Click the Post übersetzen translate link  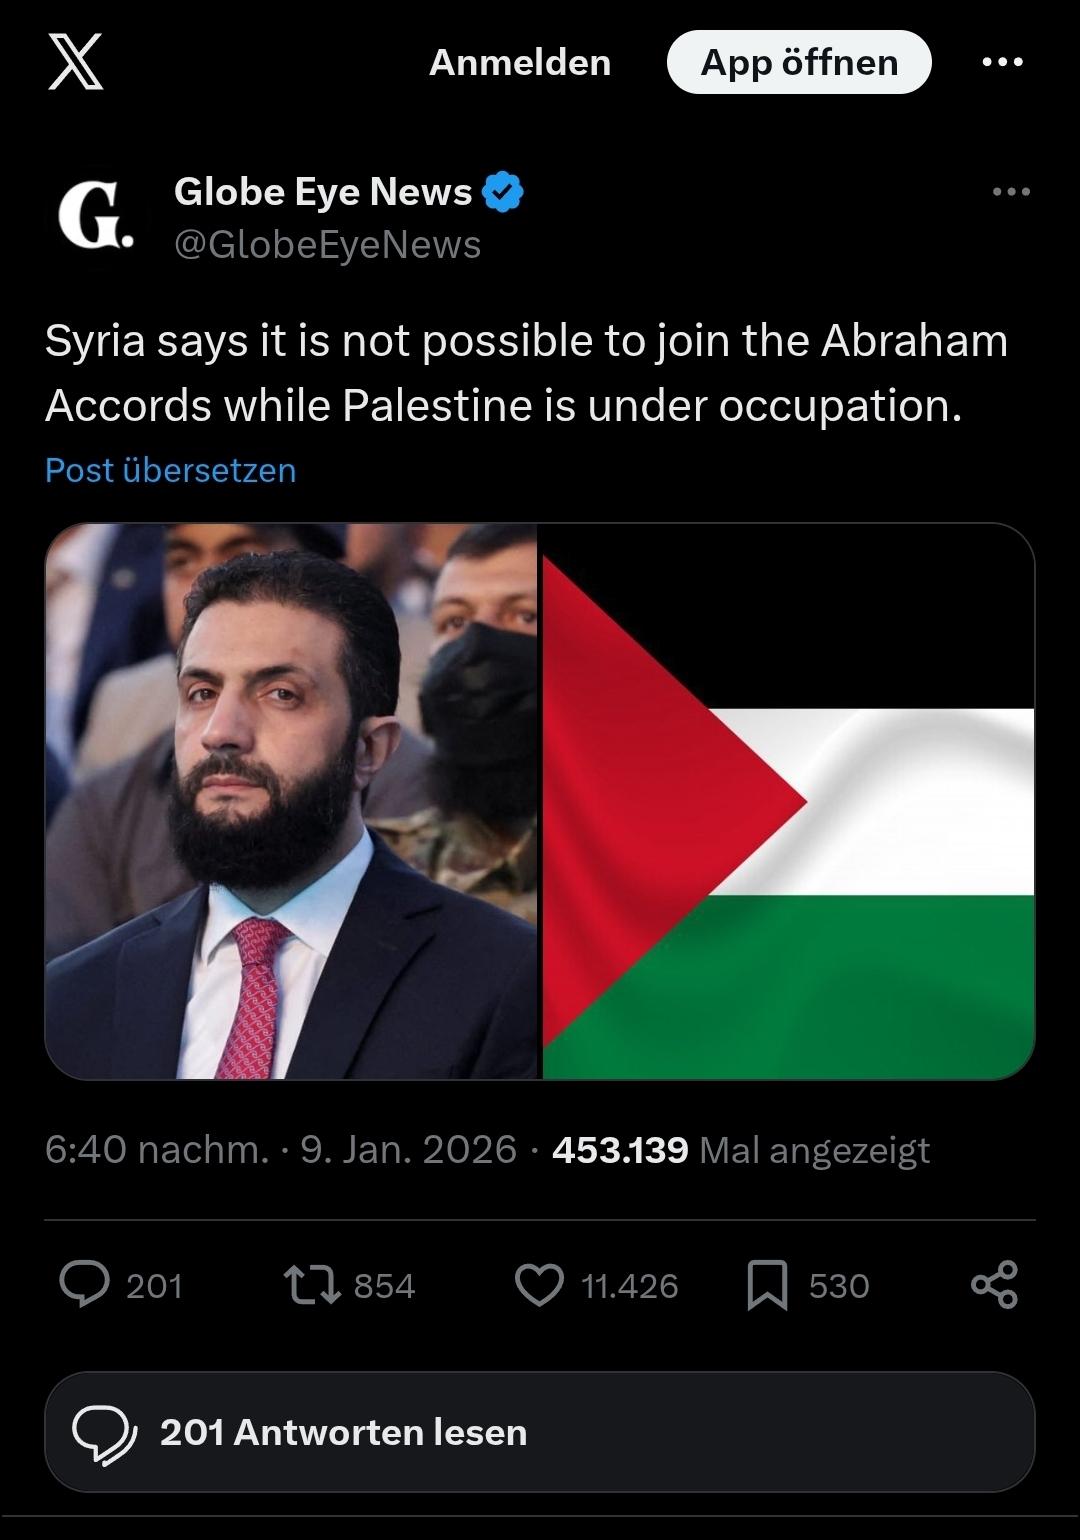171,470
